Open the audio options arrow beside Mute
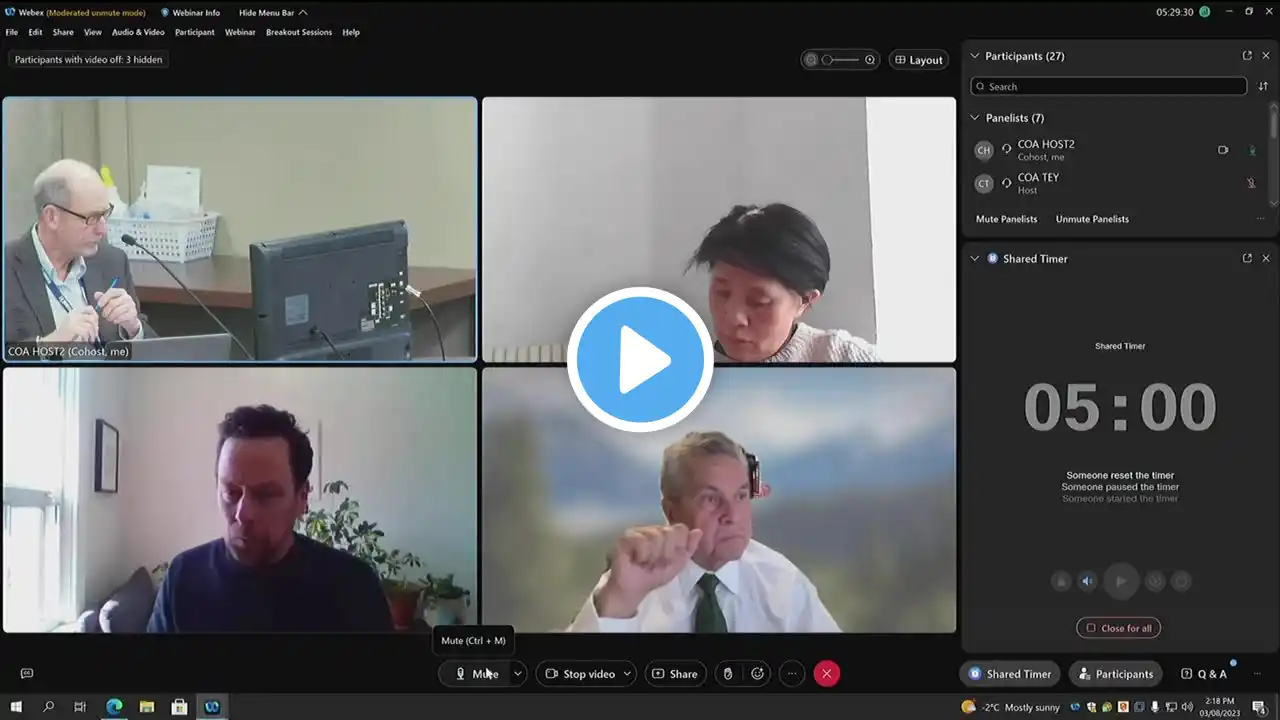This screenshot has width=1280, height=720. point(518,674)
